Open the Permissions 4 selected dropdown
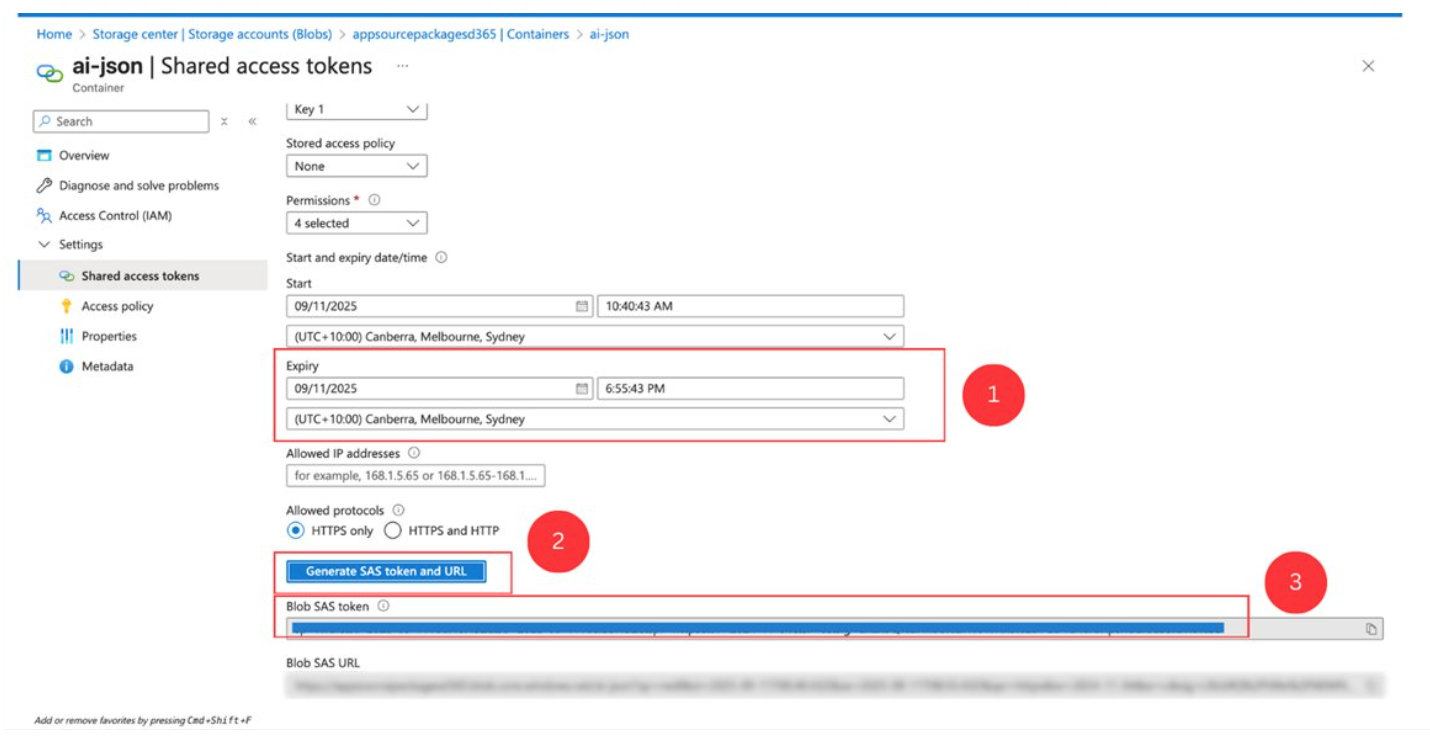 coord(356,223)
